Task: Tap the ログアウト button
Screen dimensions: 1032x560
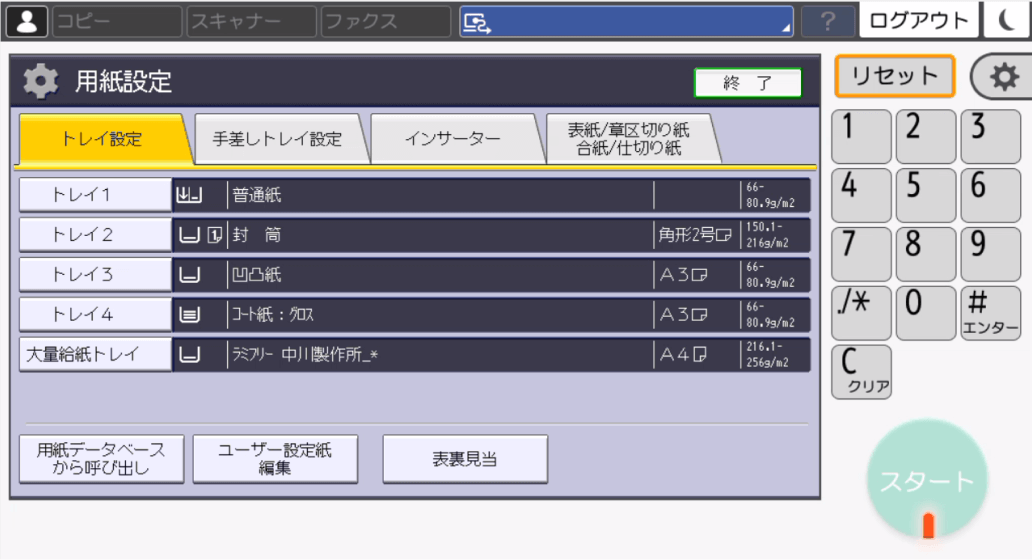Action: tap(919, 20)
